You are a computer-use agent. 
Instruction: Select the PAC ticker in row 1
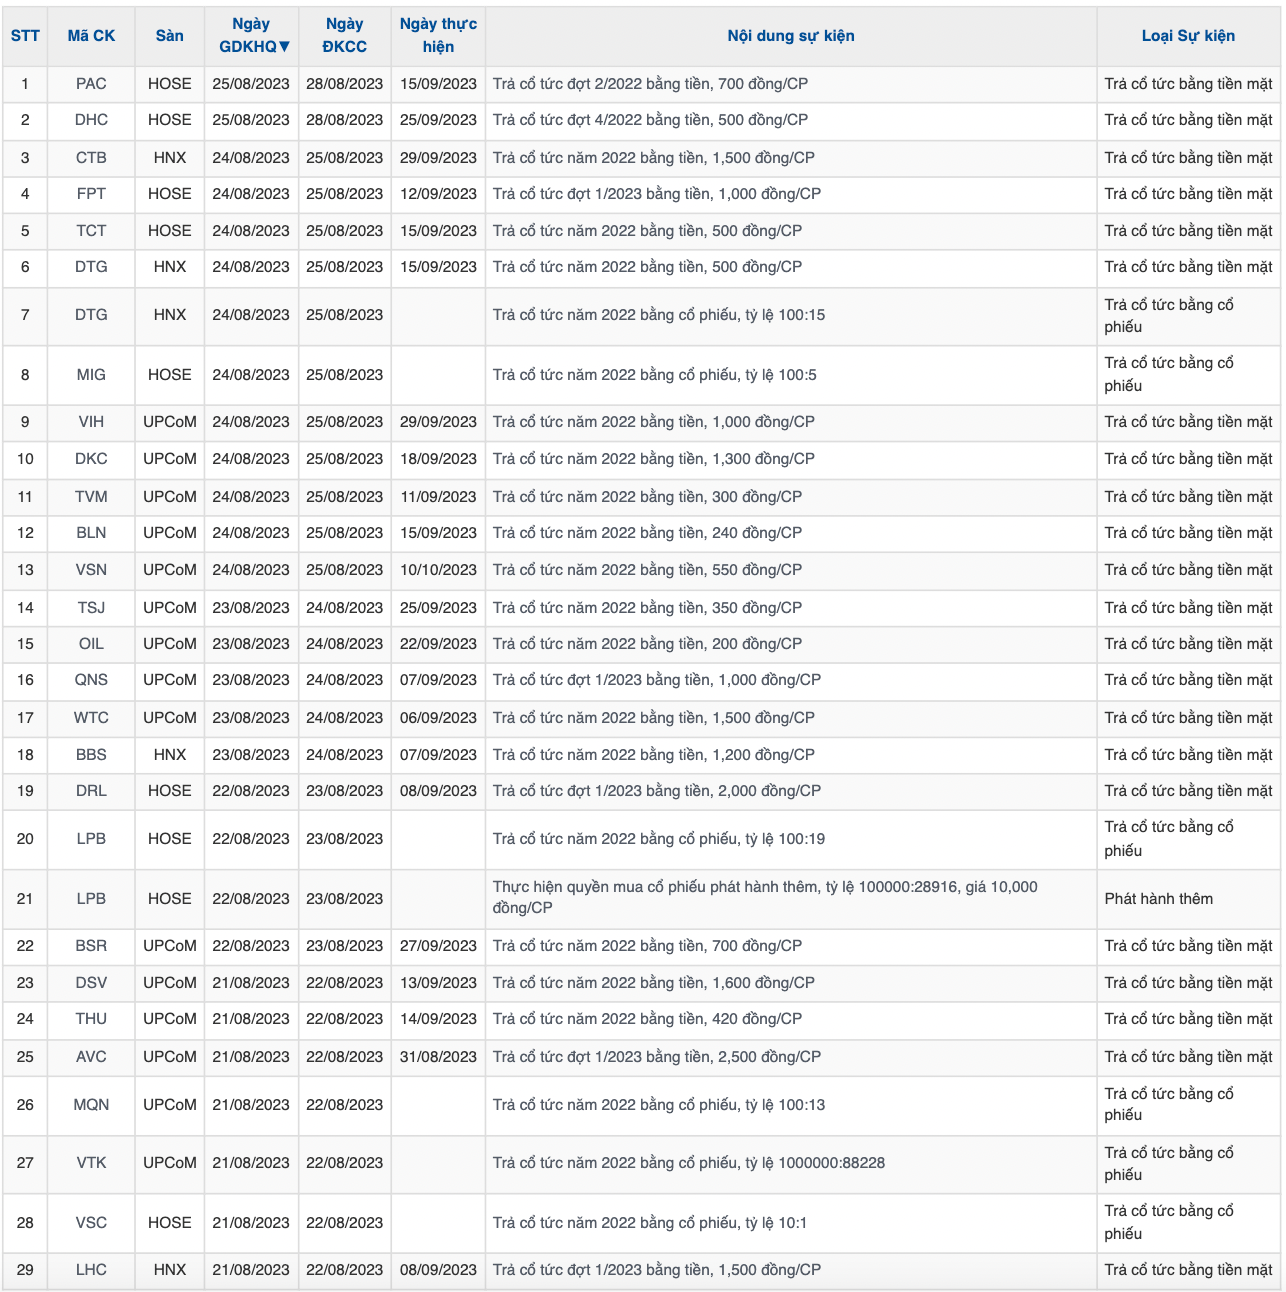[x=91, y=84]
